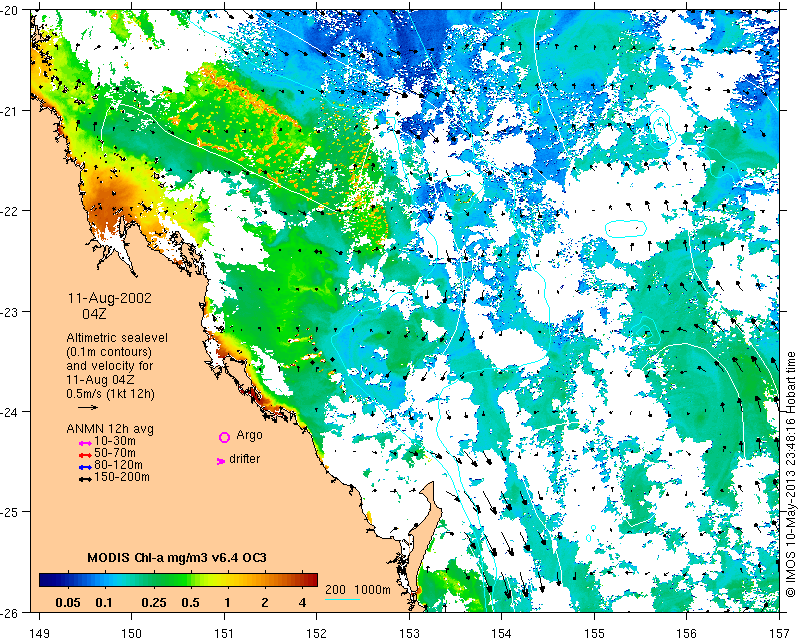Click the chlorophyll color bar scale
The width and height of the screenshot is (800, 640).
(x=179, y=580)
